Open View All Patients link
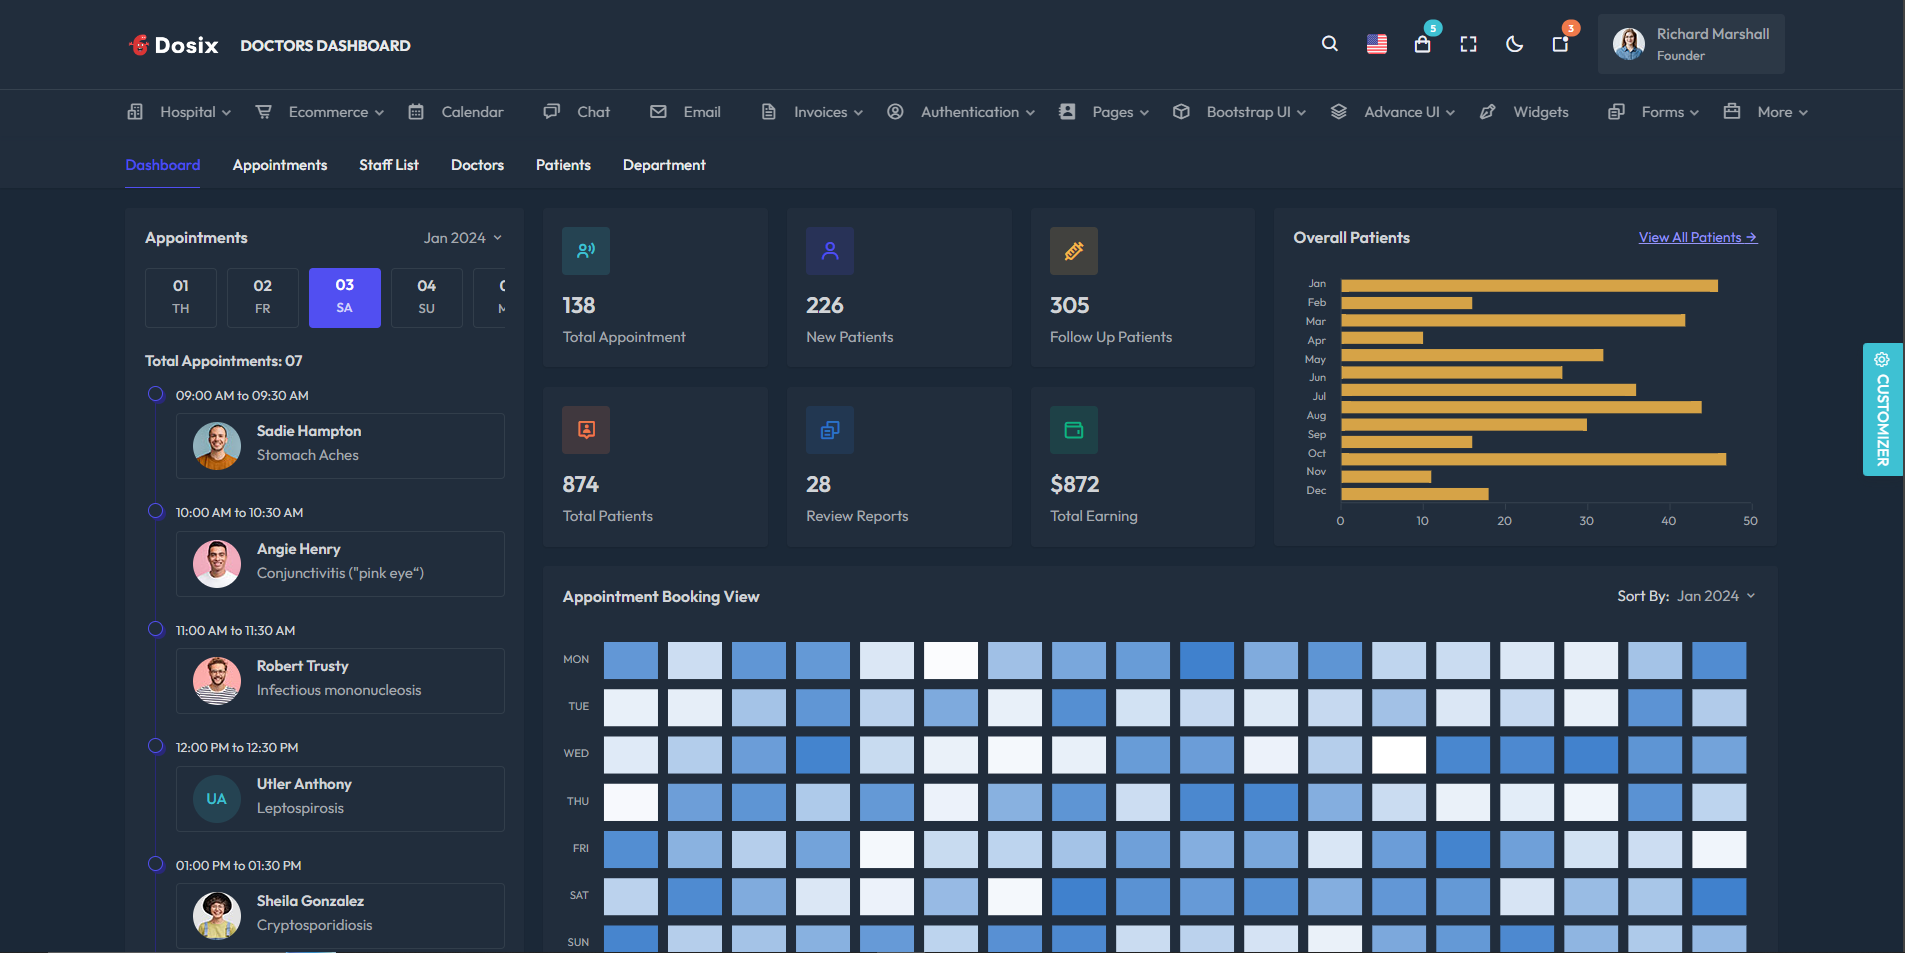 tap(1697, 237)
